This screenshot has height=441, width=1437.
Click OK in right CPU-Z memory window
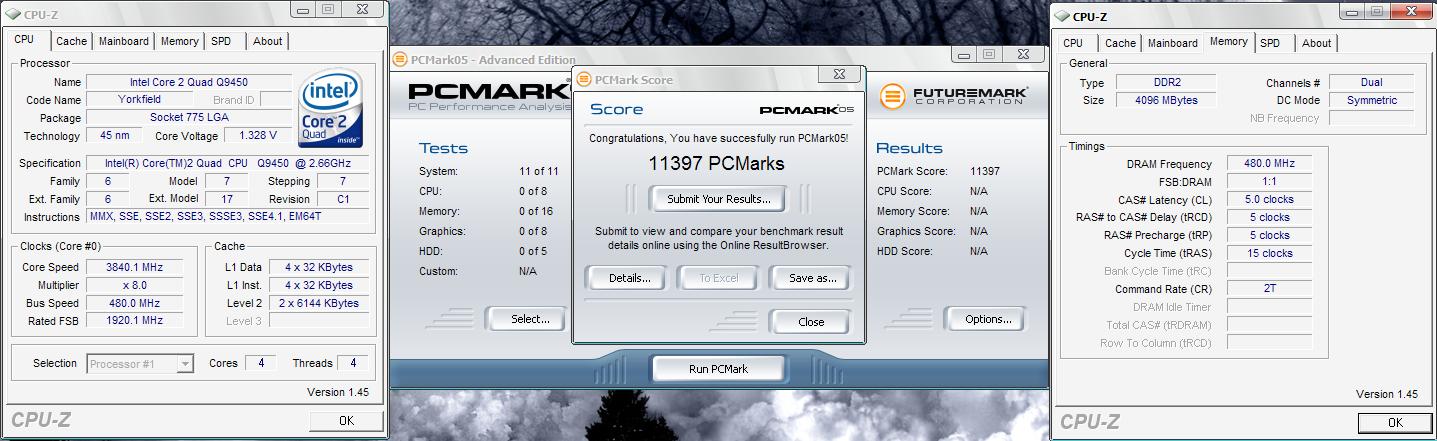pyautogui.click(x=1395, y=423)
